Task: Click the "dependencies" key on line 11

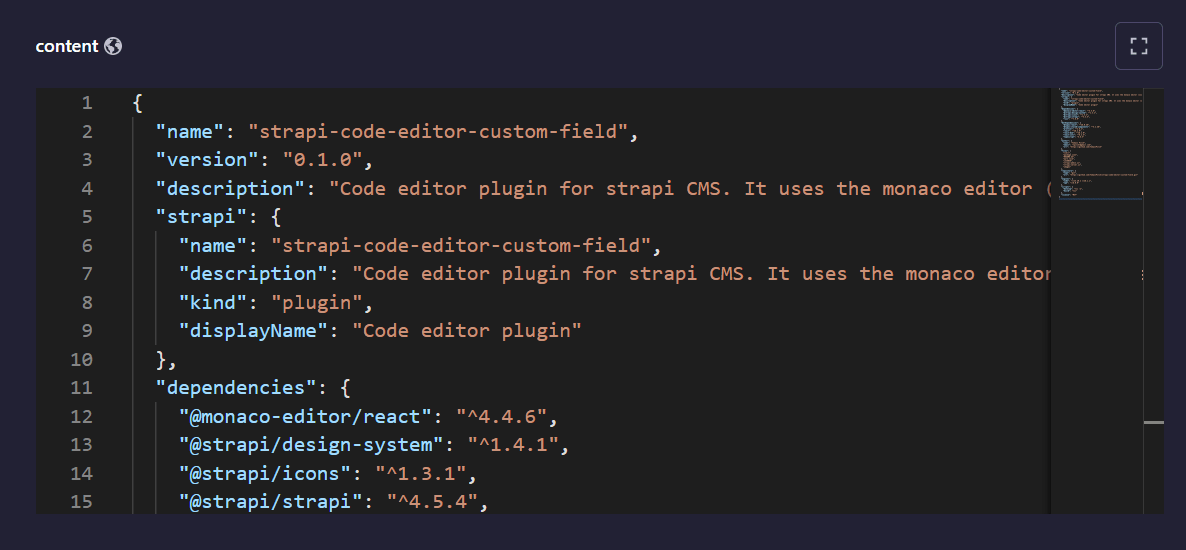Action: click(237, 387)
